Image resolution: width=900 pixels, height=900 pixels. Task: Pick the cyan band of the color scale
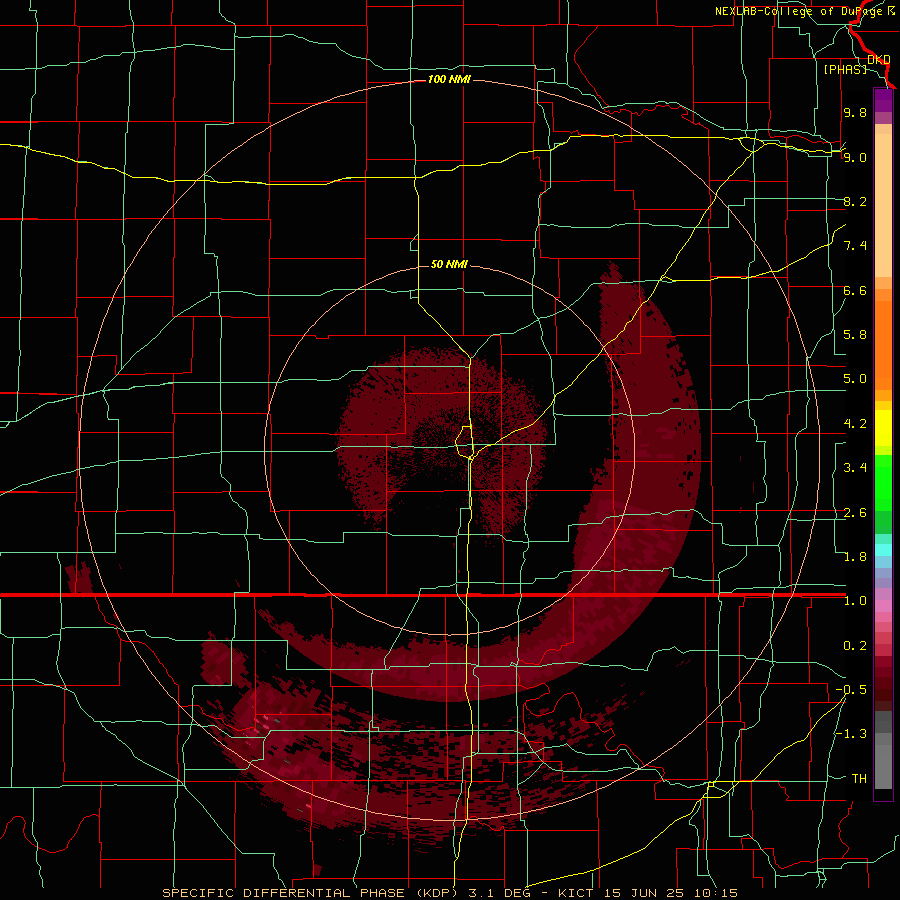coord(883,550)
